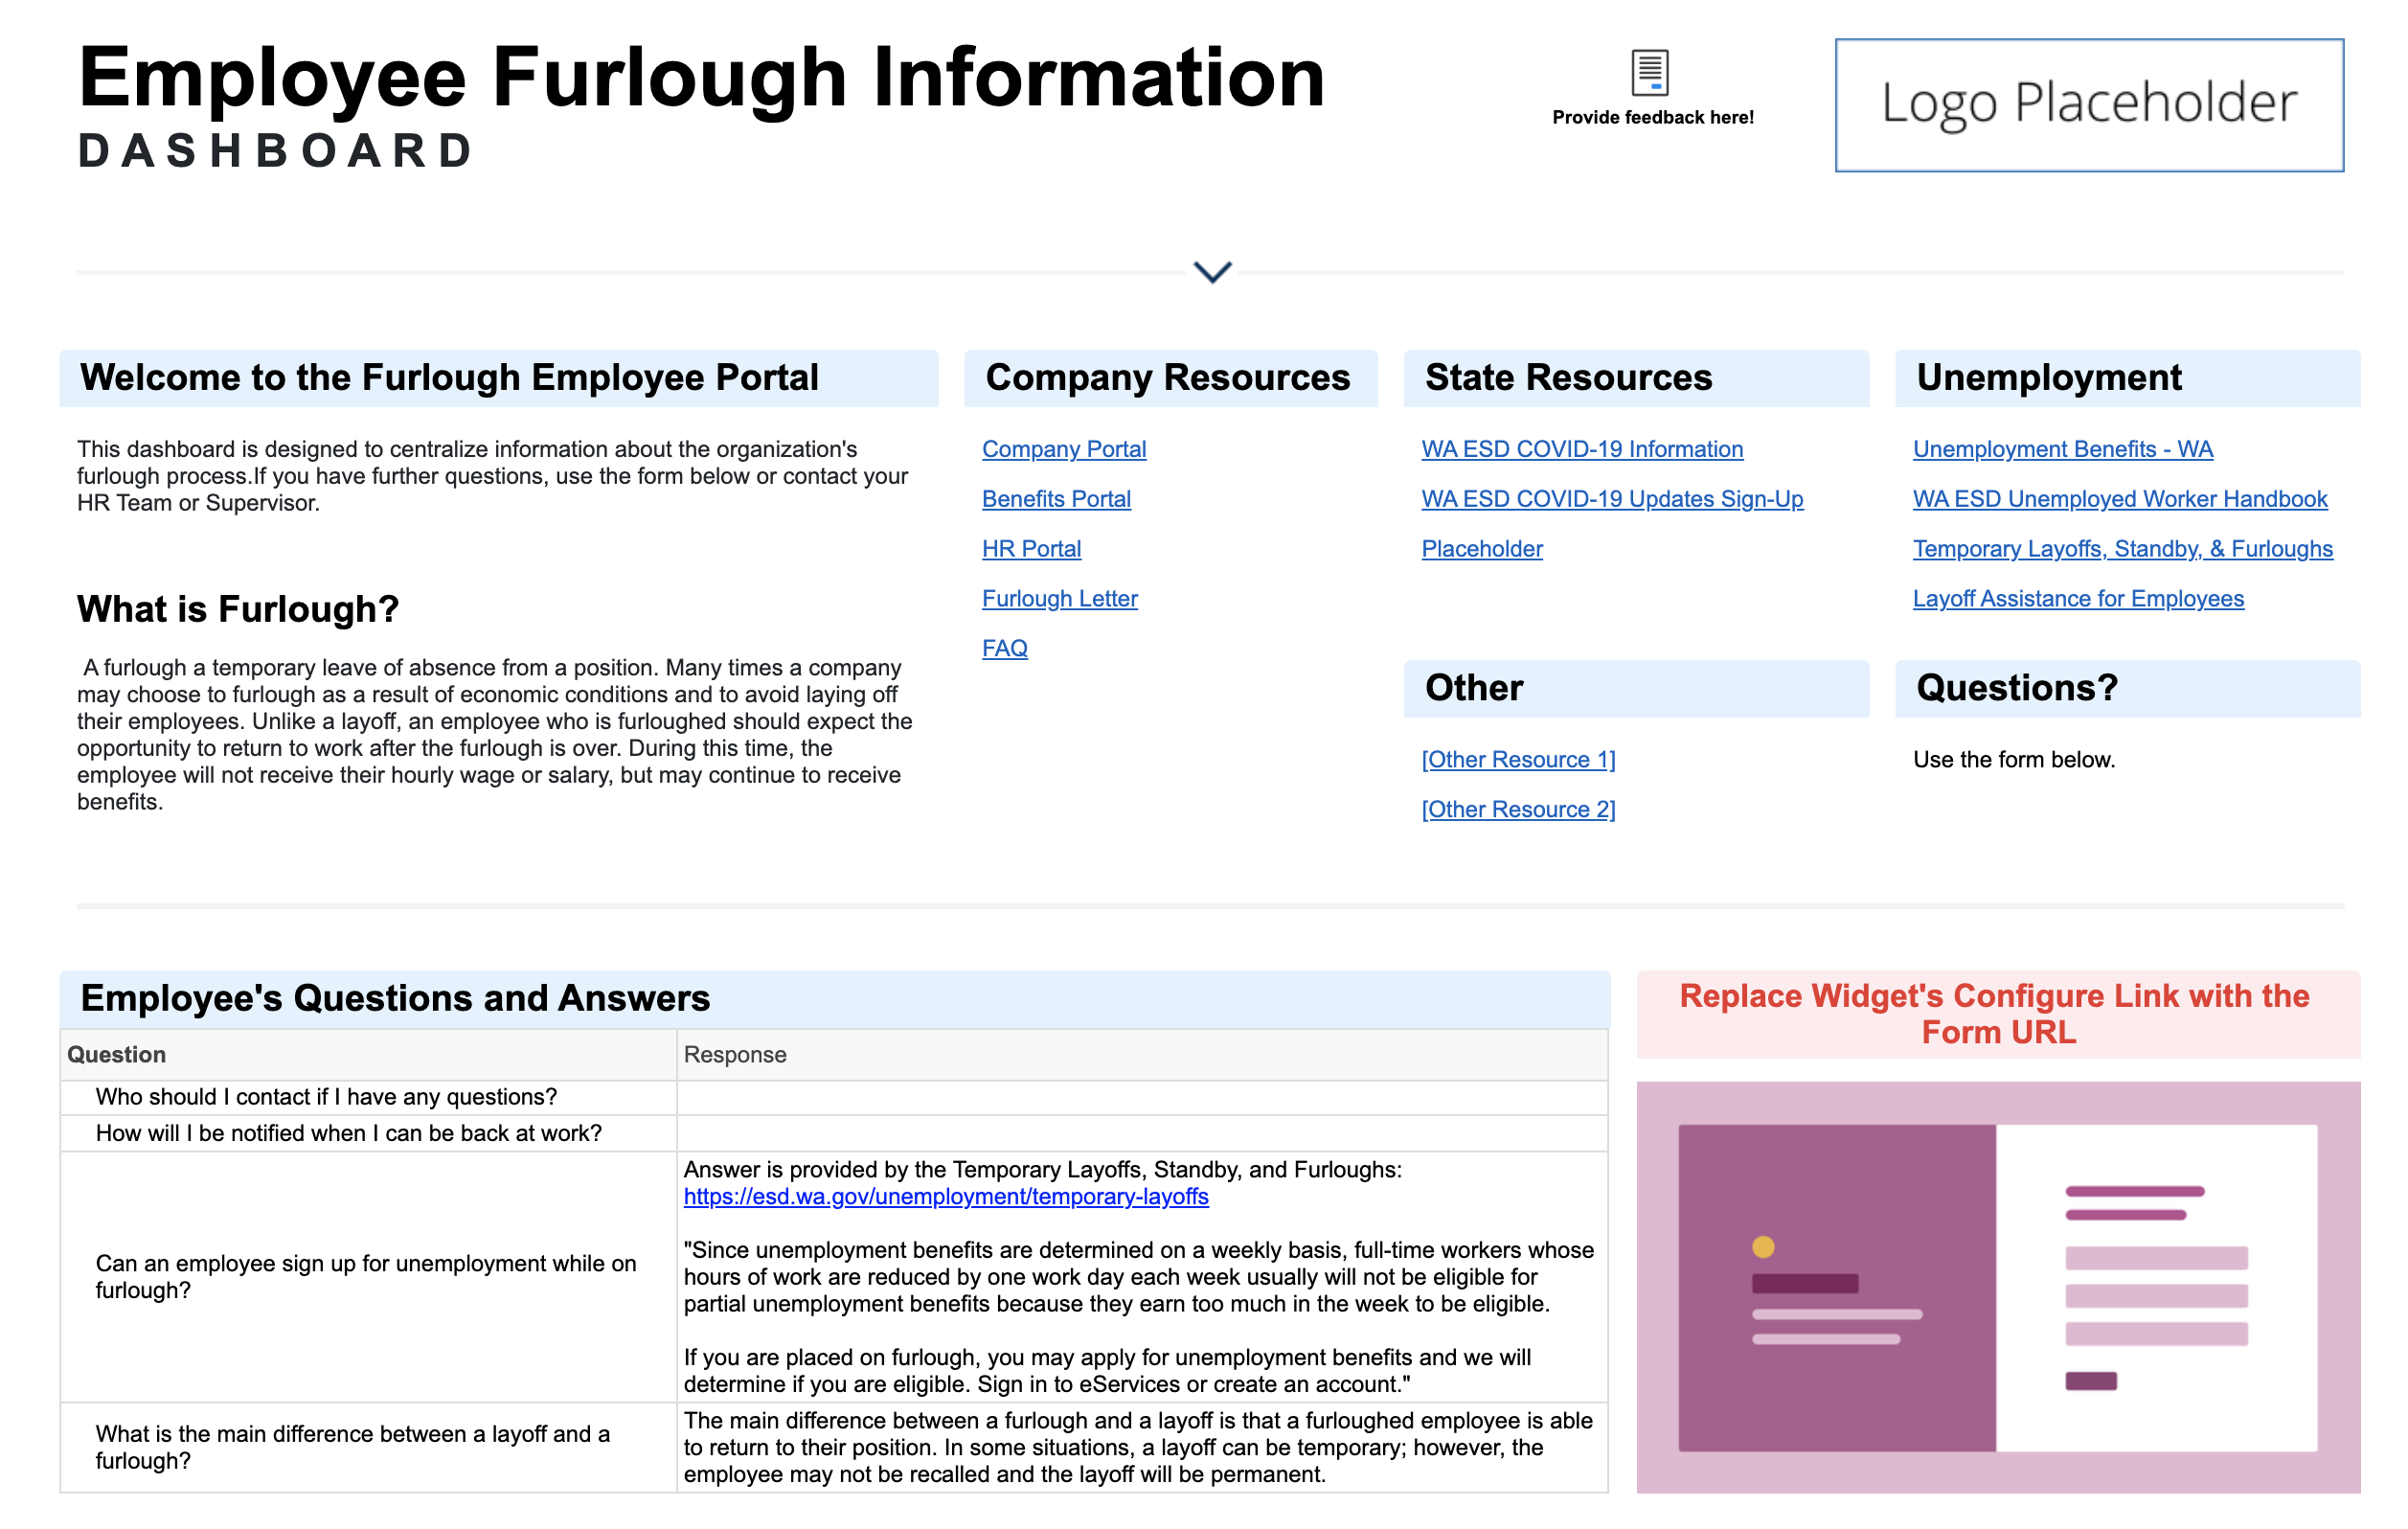Click the Question column header
This screenshot has width=2408, height=1529.
[x=117, y=1055]
